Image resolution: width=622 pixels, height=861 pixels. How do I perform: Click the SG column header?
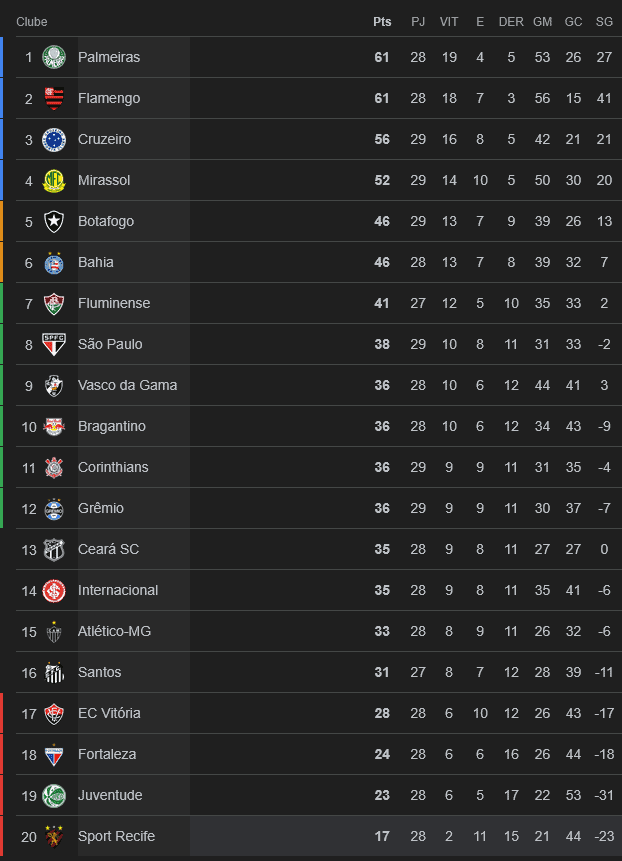pos(604,22)
